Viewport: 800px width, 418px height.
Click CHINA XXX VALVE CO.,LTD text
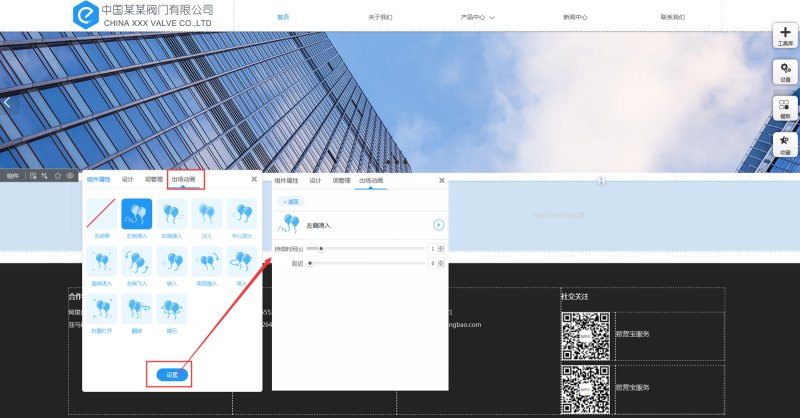click(x=157, y=23)
